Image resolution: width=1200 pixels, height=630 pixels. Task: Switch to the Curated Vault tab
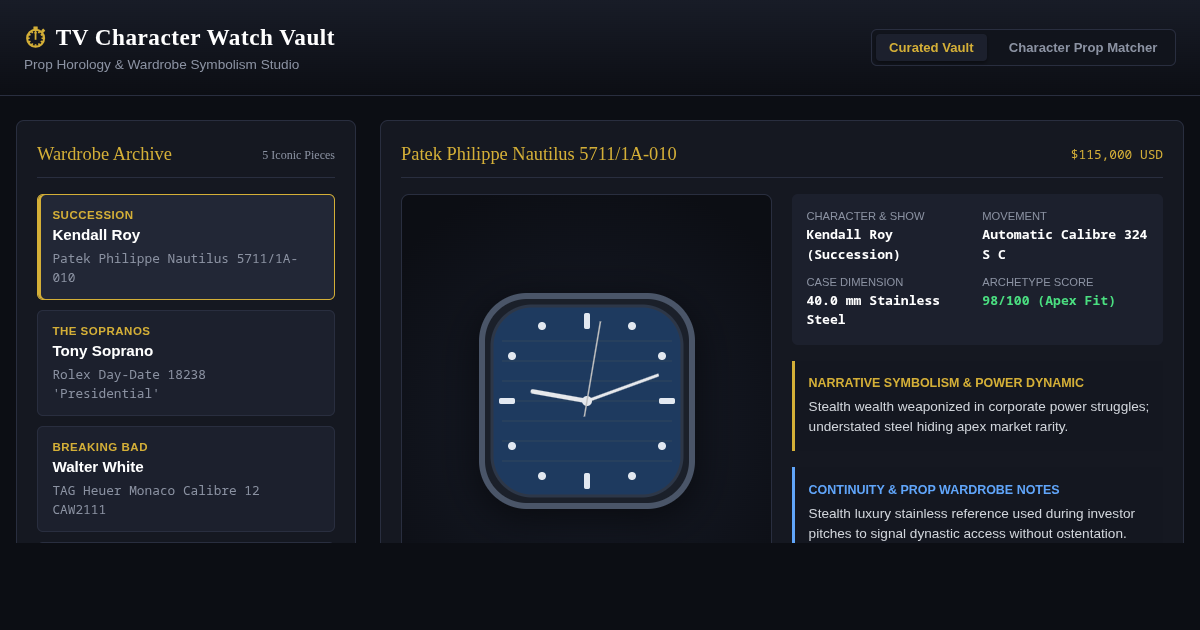click(x=931, y=47)
